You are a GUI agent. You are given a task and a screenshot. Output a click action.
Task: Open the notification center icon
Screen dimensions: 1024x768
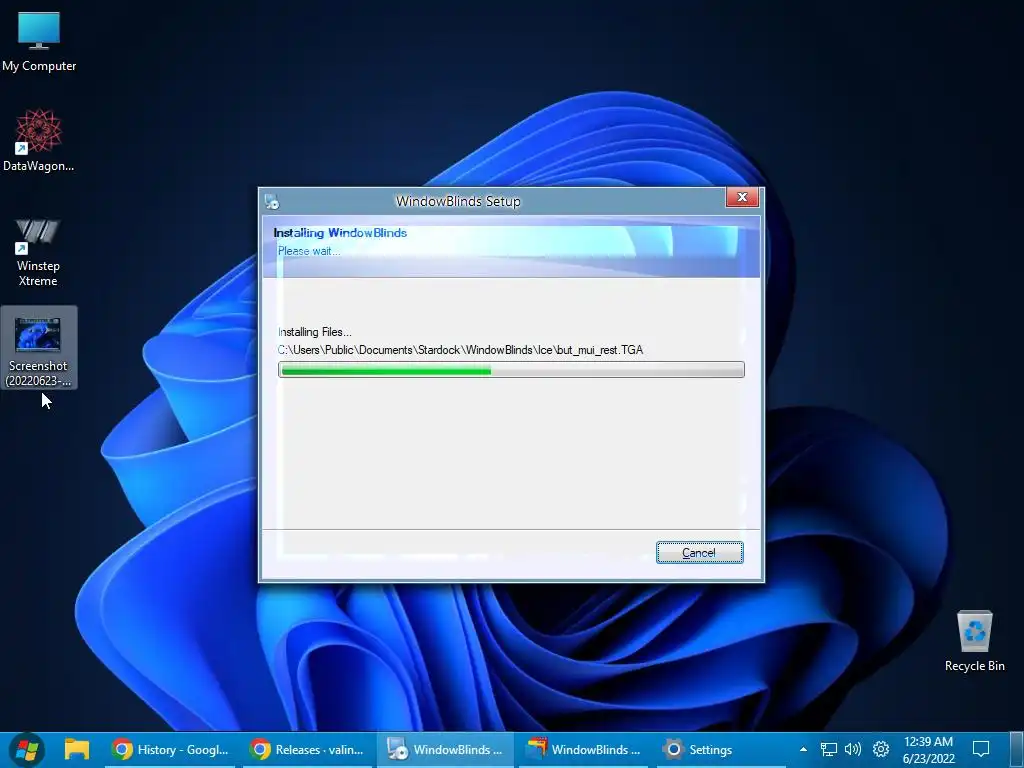coord(981,749)
